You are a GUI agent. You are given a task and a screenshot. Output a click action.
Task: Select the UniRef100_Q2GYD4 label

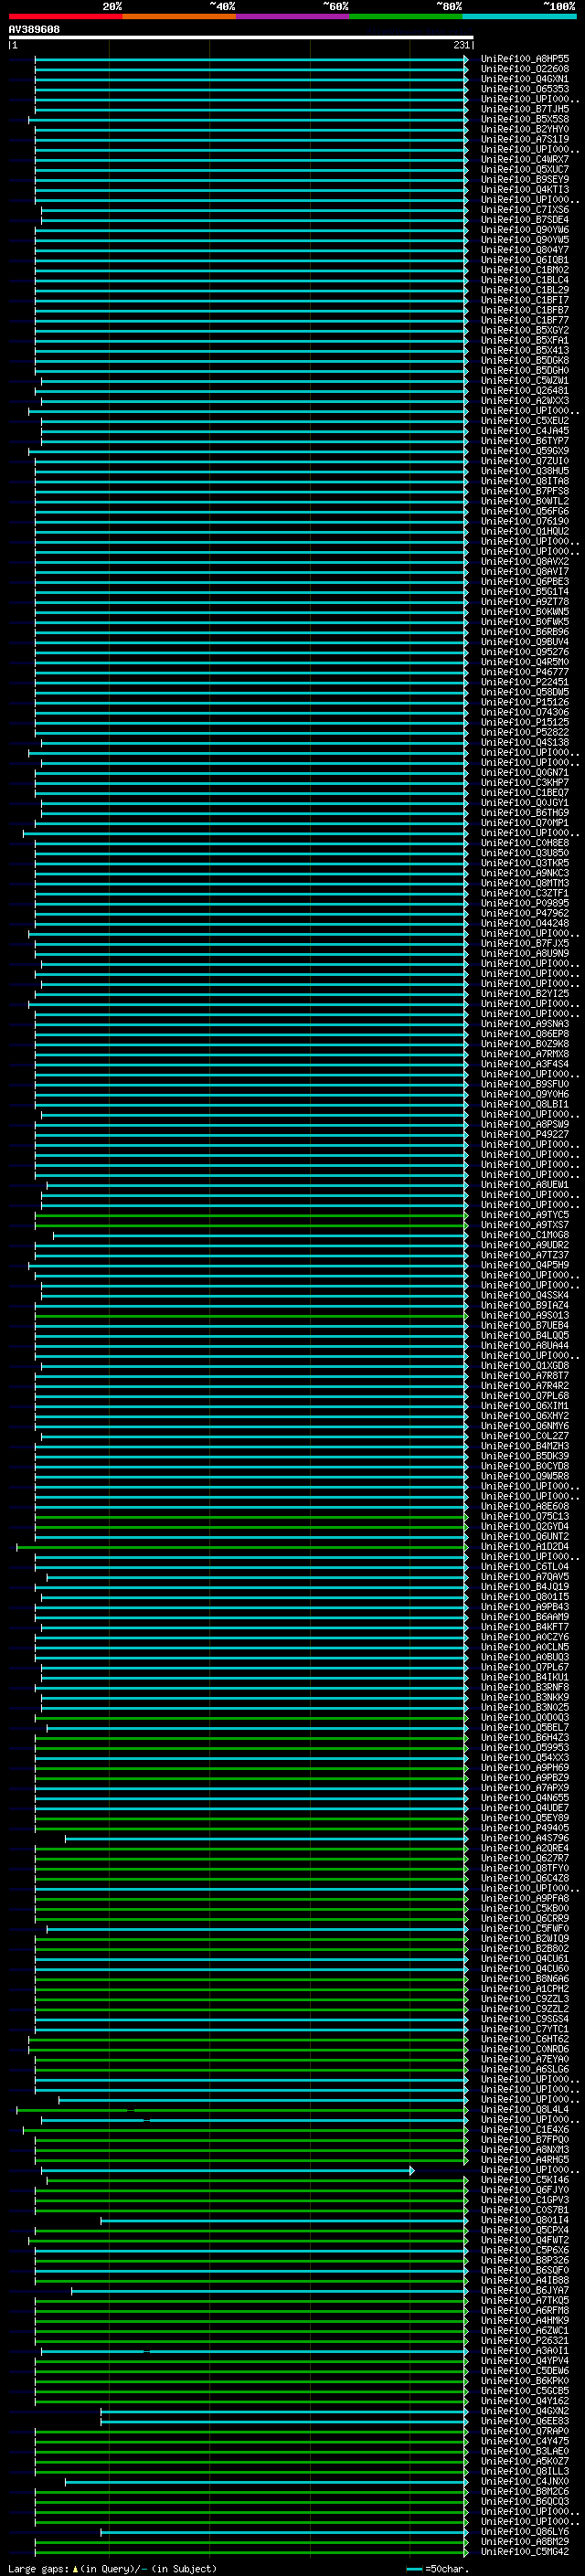[525, 1526]
